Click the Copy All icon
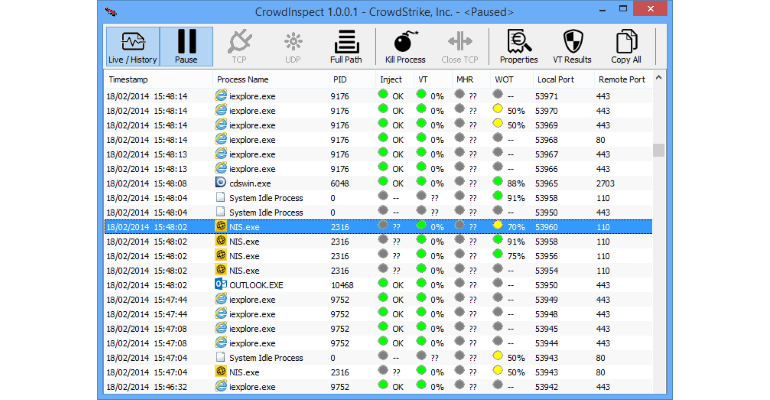Screen dimensions: 770x400 627,46
